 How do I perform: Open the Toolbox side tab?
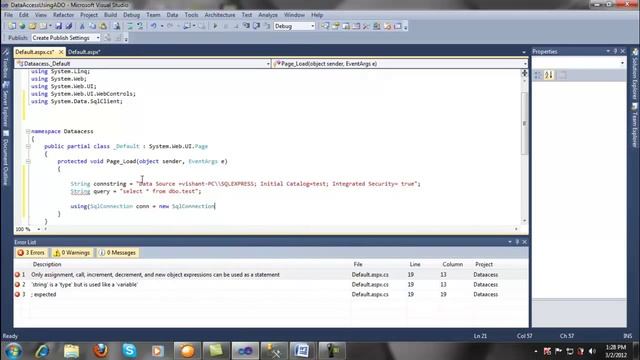coord(5,64)
